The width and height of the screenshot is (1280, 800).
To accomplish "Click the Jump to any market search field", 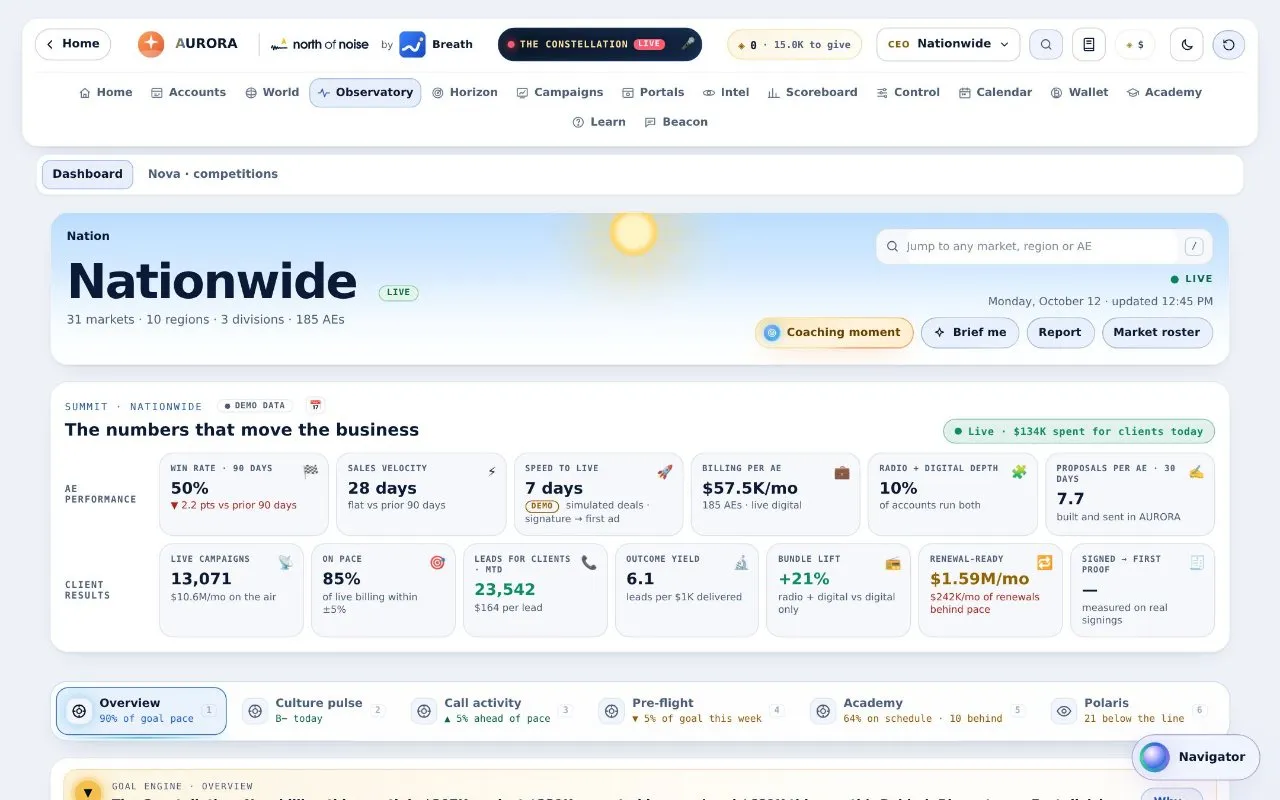I will (1041, 247).
